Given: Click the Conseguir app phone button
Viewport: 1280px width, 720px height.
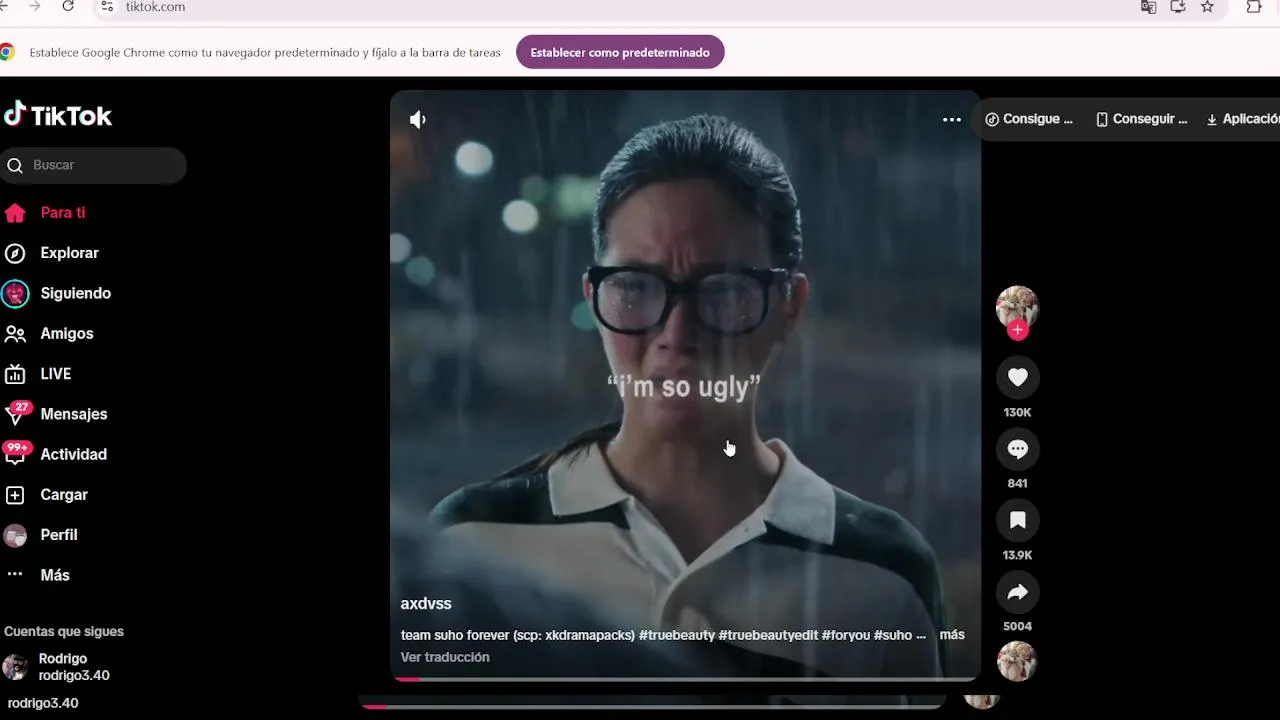Looking at the screenshot, I should point(1142,119).
